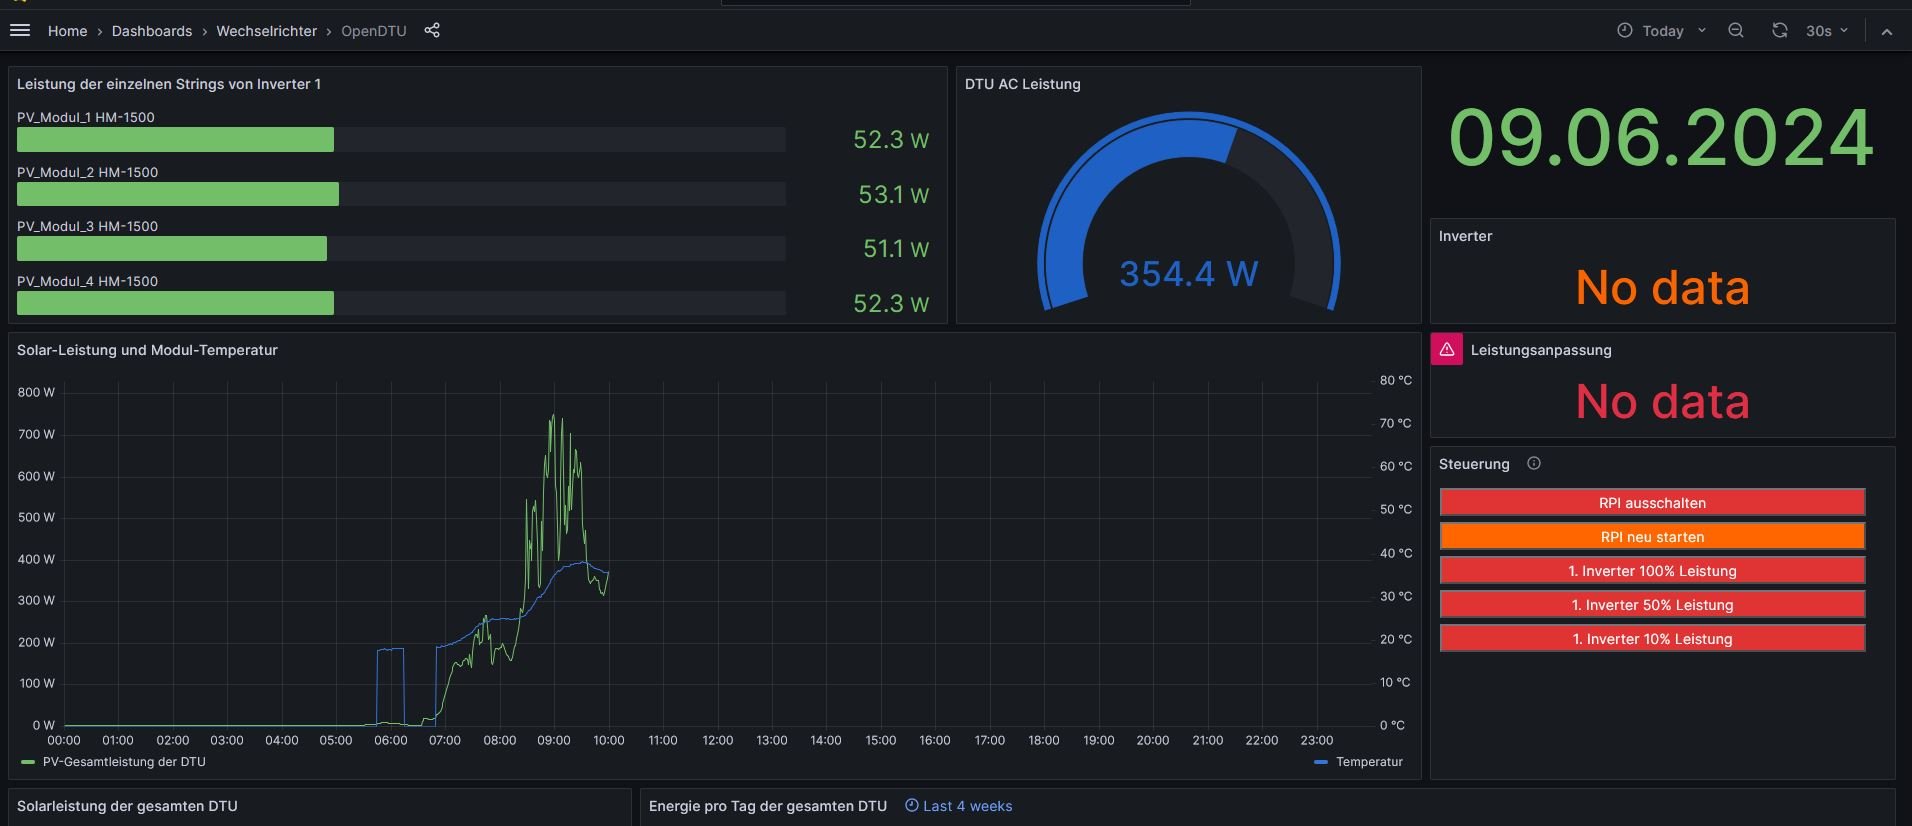Open the Today time range picker

click(x=1662, y=31)
